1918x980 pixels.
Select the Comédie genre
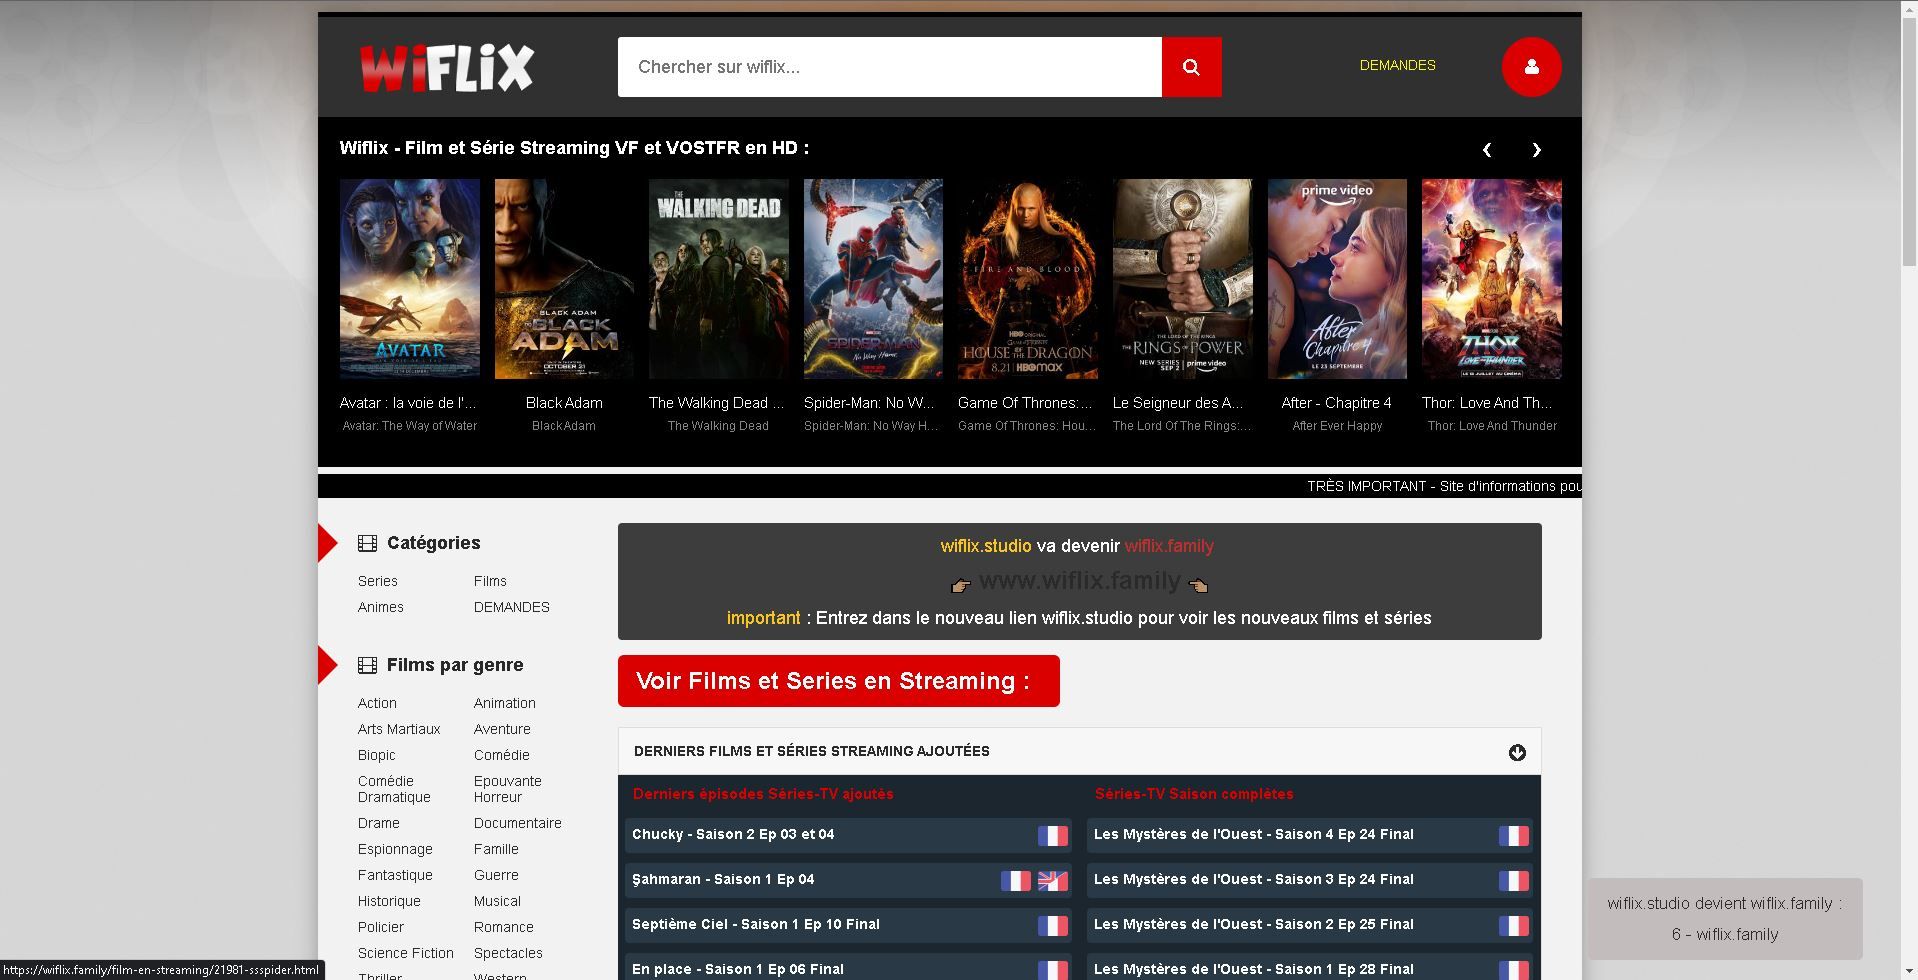tap(502, 755)
